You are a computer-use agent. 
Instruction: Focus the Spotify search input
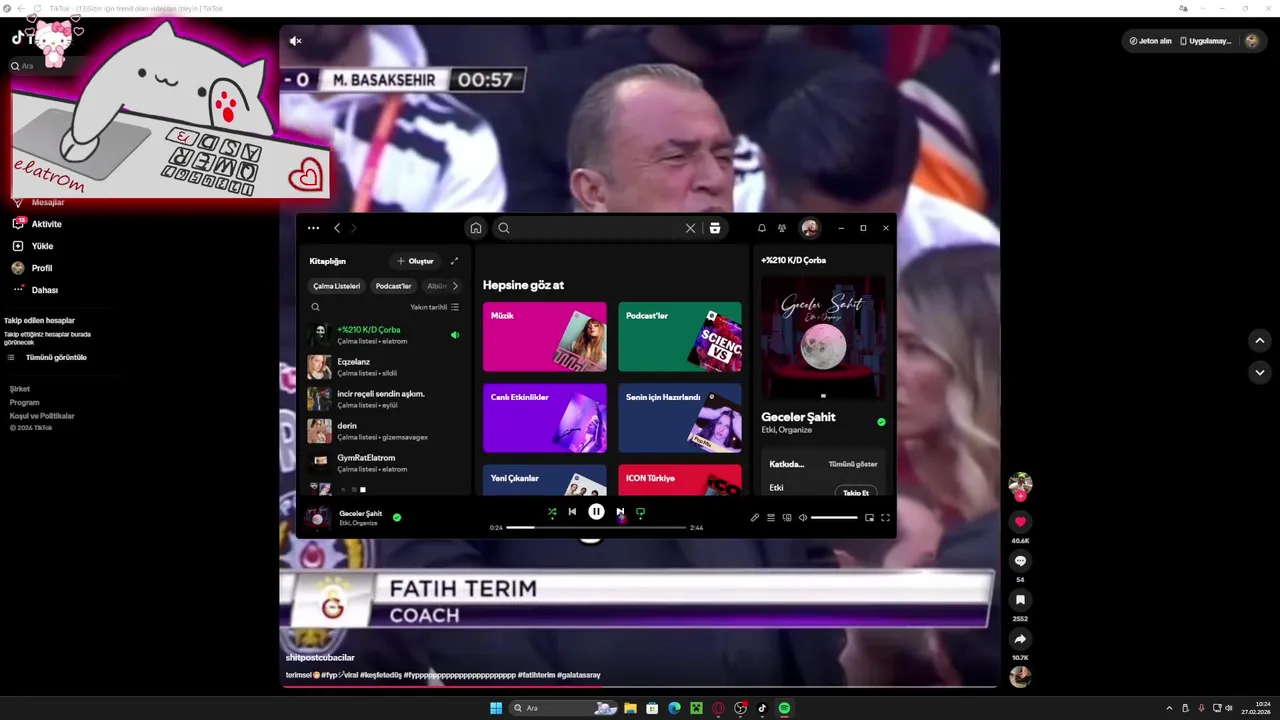(596, 228)
